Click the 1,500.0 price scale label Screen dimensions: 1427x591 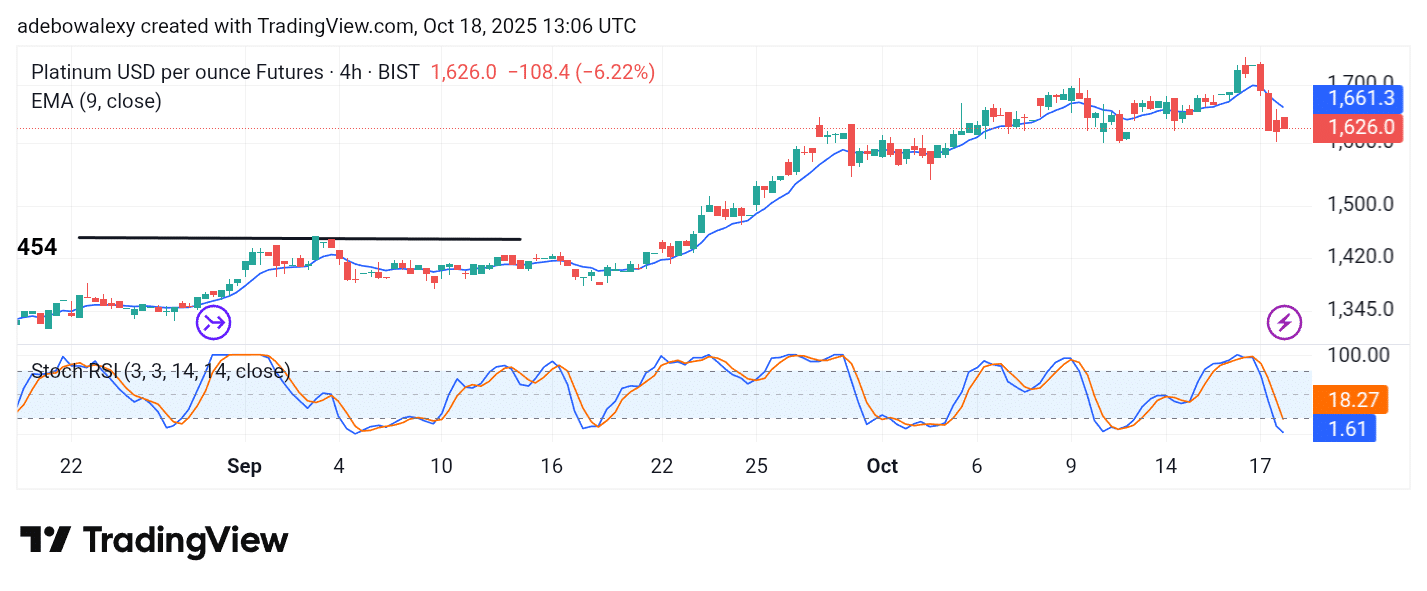pos(1357,204)
